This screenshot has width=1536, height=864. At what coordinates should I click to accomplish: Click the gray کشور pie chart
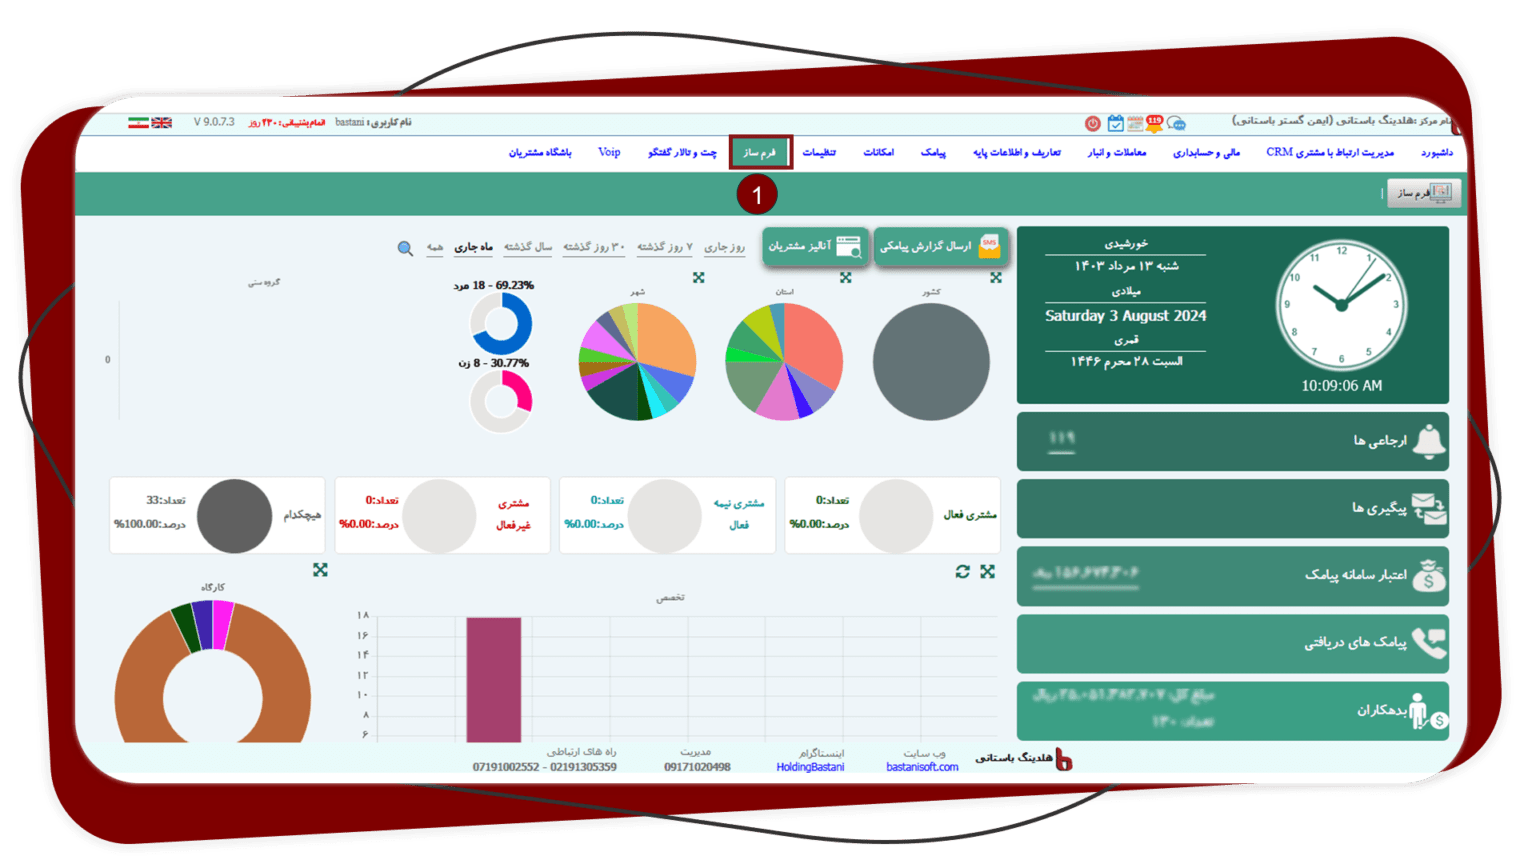point(931,362)
